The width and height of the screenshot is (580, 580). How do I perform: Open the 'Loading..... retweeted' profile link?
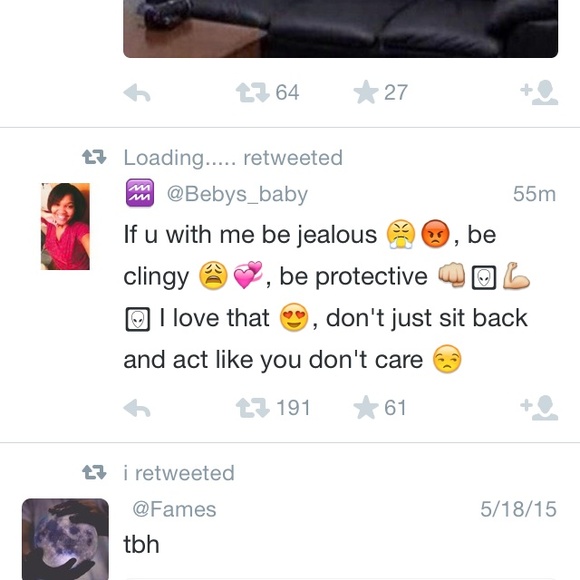(233, 158)
